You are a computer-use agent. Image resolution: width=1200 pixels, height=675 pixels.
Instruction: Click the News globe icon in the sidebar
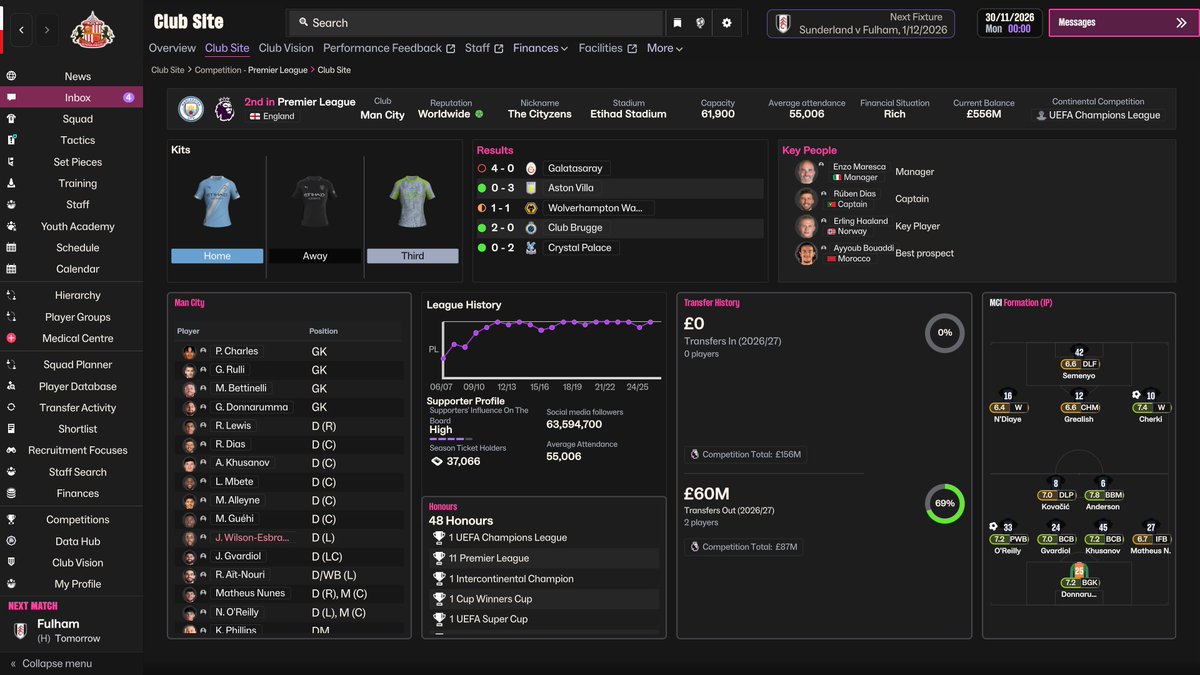(x=11, y=76)
